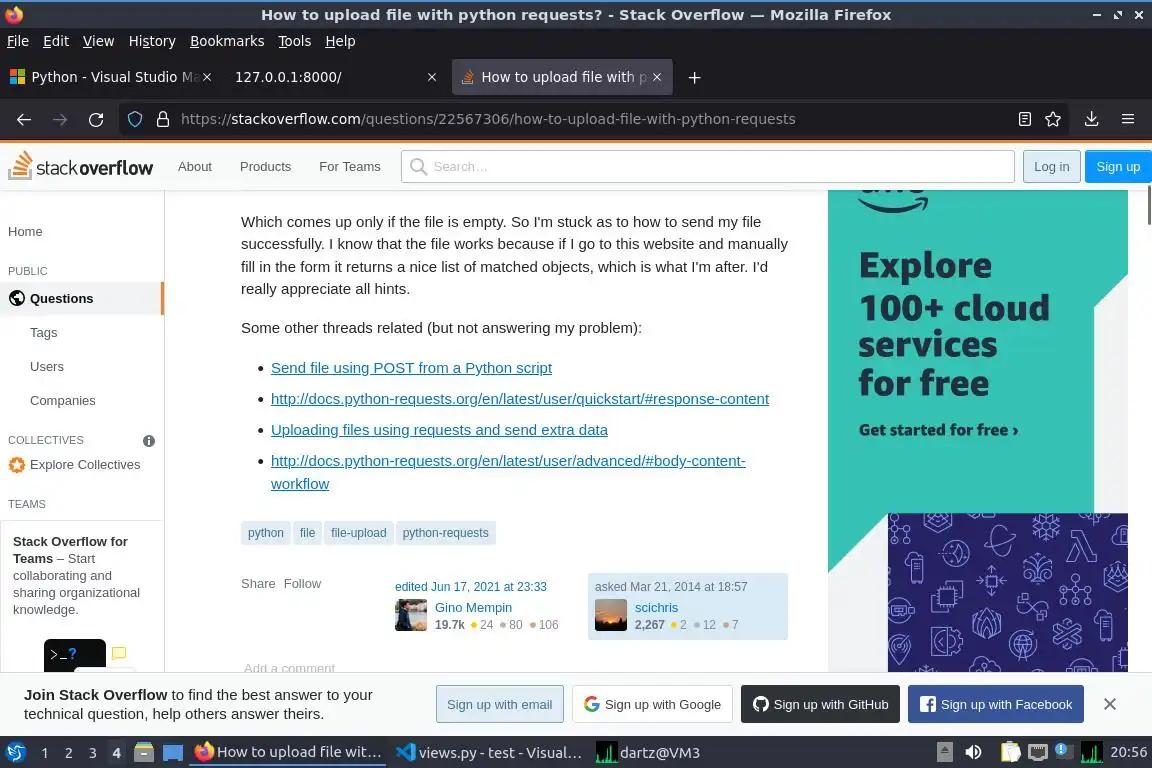
Task: Click Sign up with Google
Action: point(652,704)
